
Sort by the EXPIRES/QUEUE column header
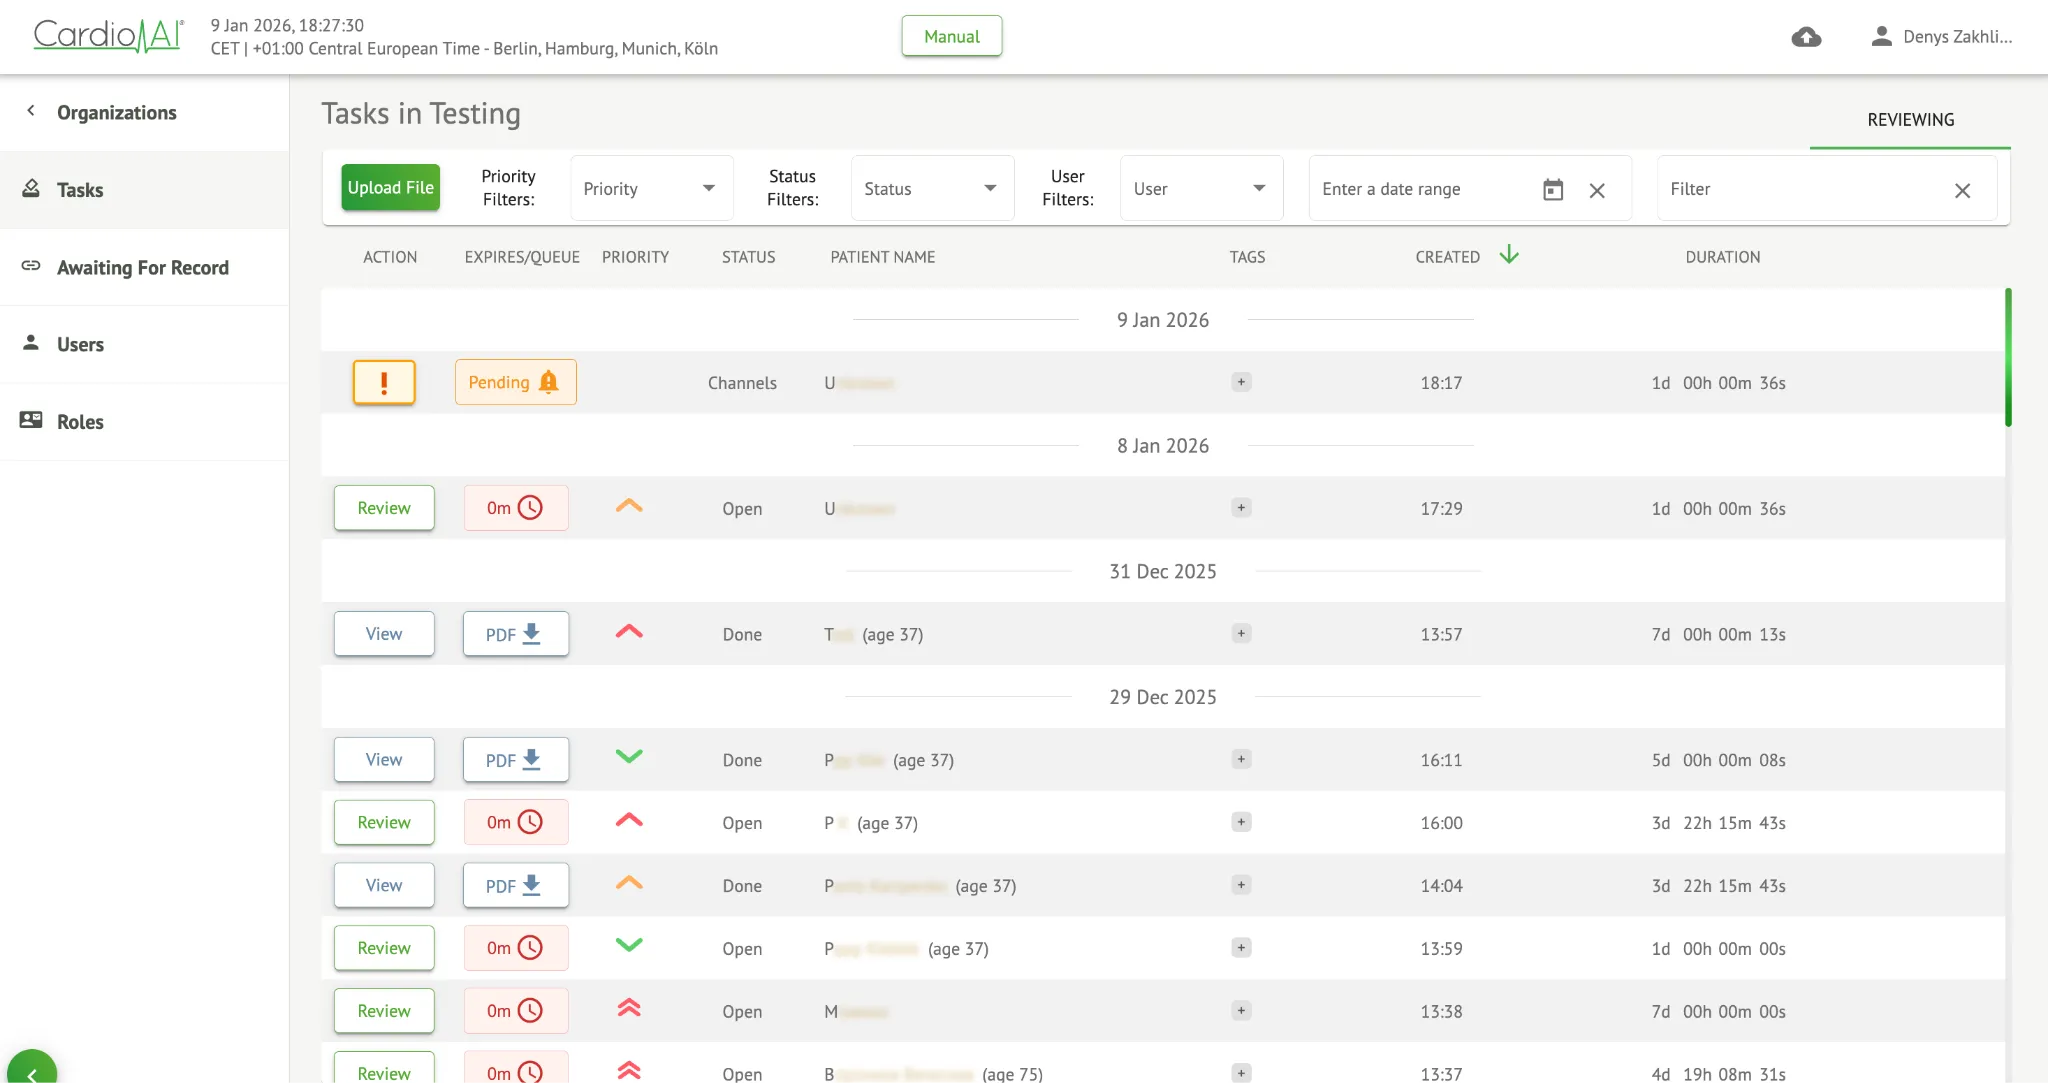tap(521, 257)
